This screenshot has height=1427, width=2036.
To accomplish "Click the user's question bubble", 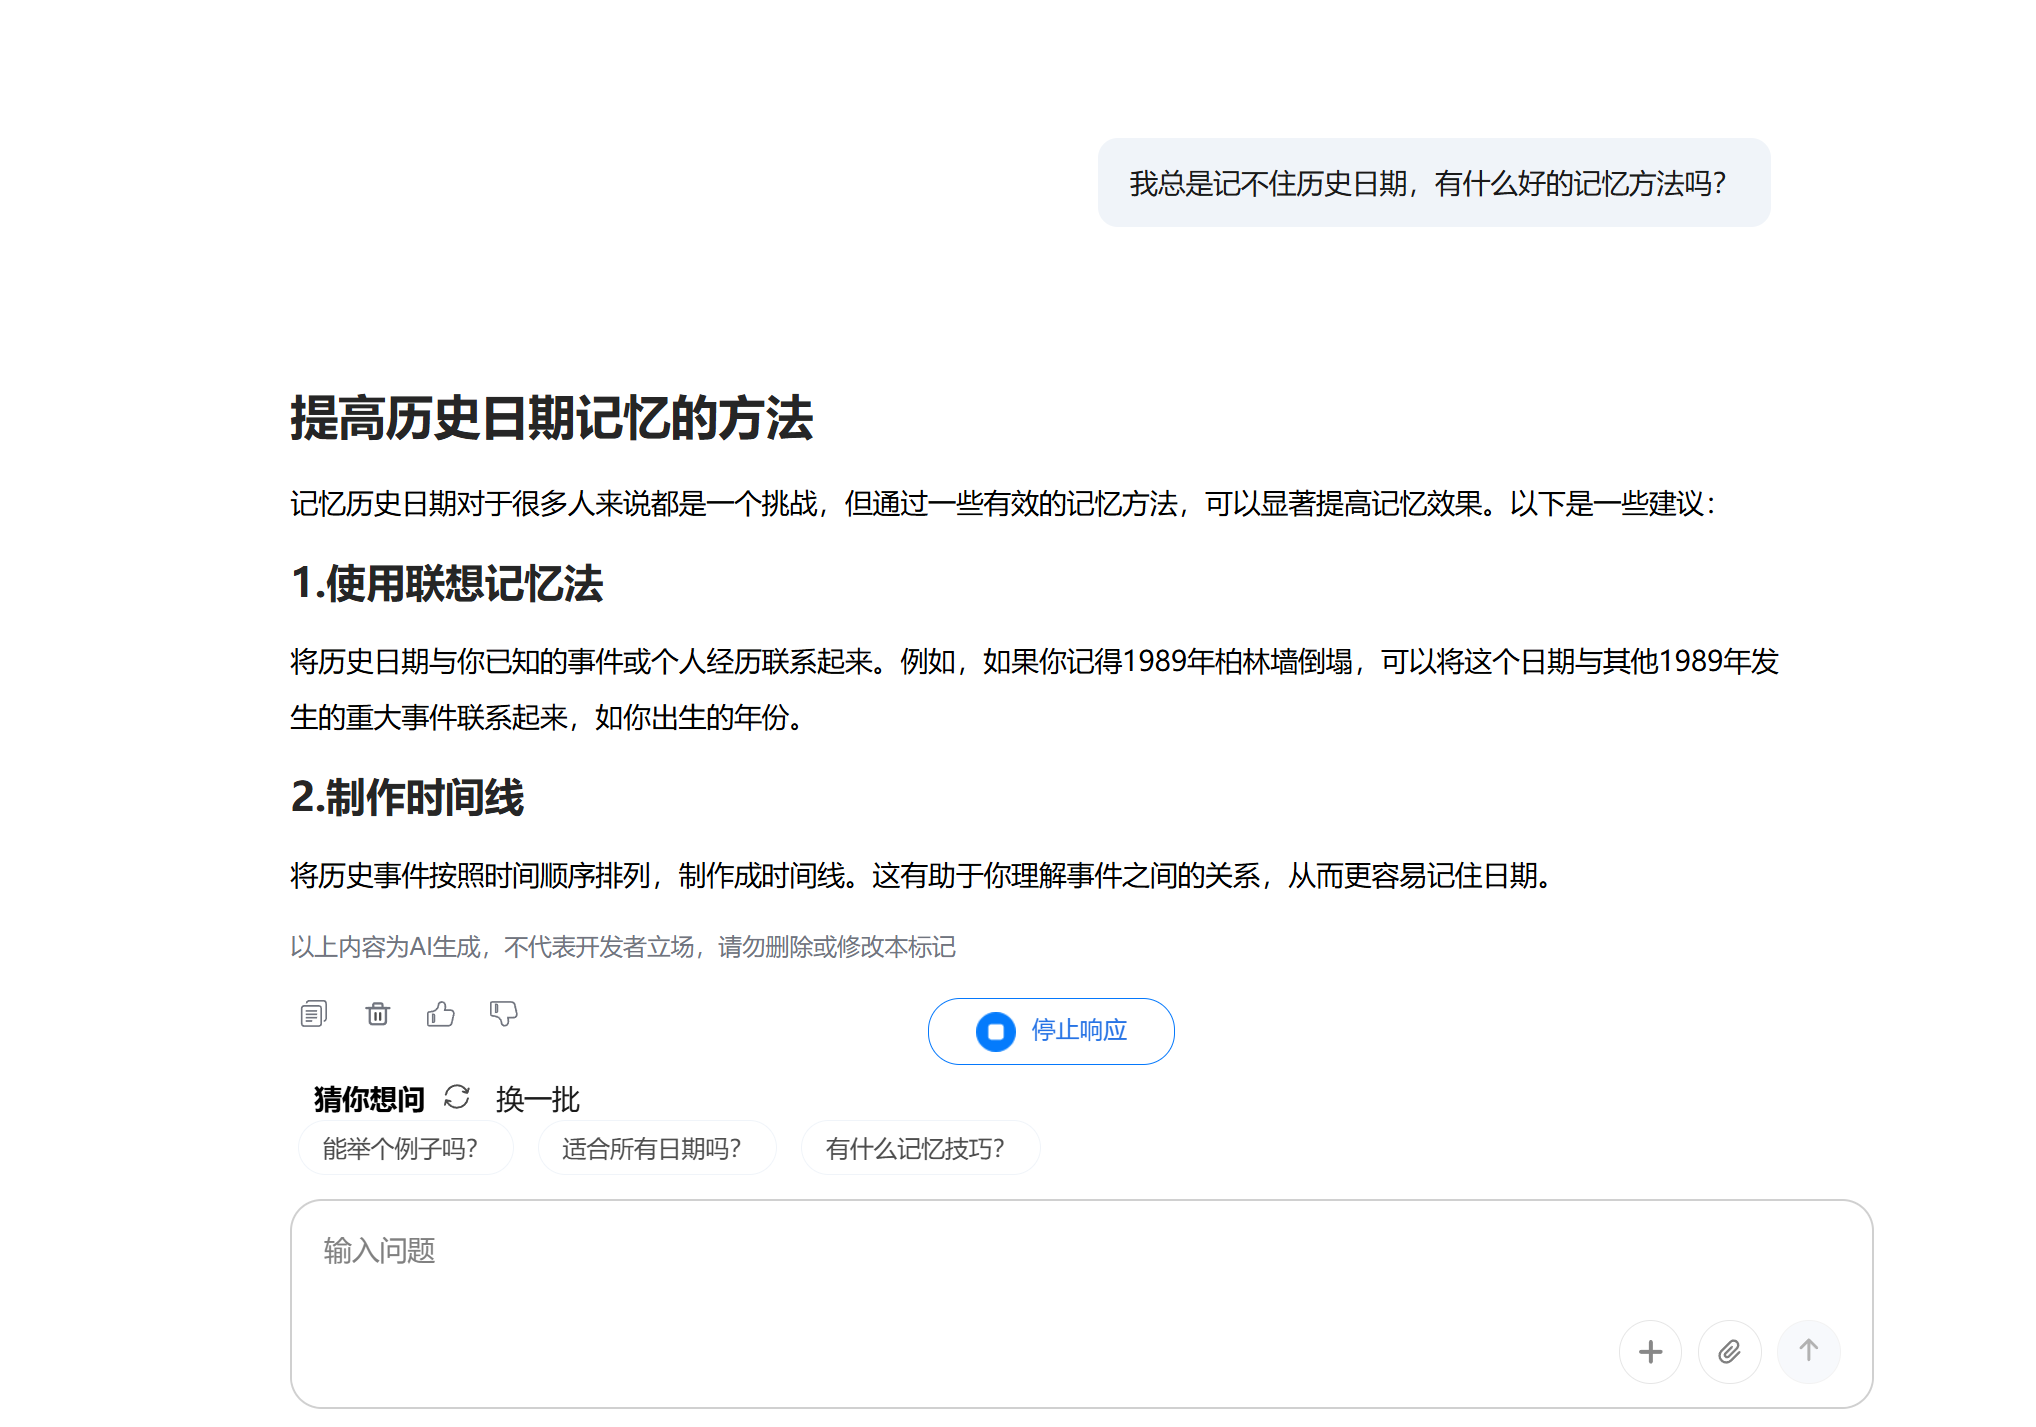I will pyautogui.click(x=1432, y=183).
